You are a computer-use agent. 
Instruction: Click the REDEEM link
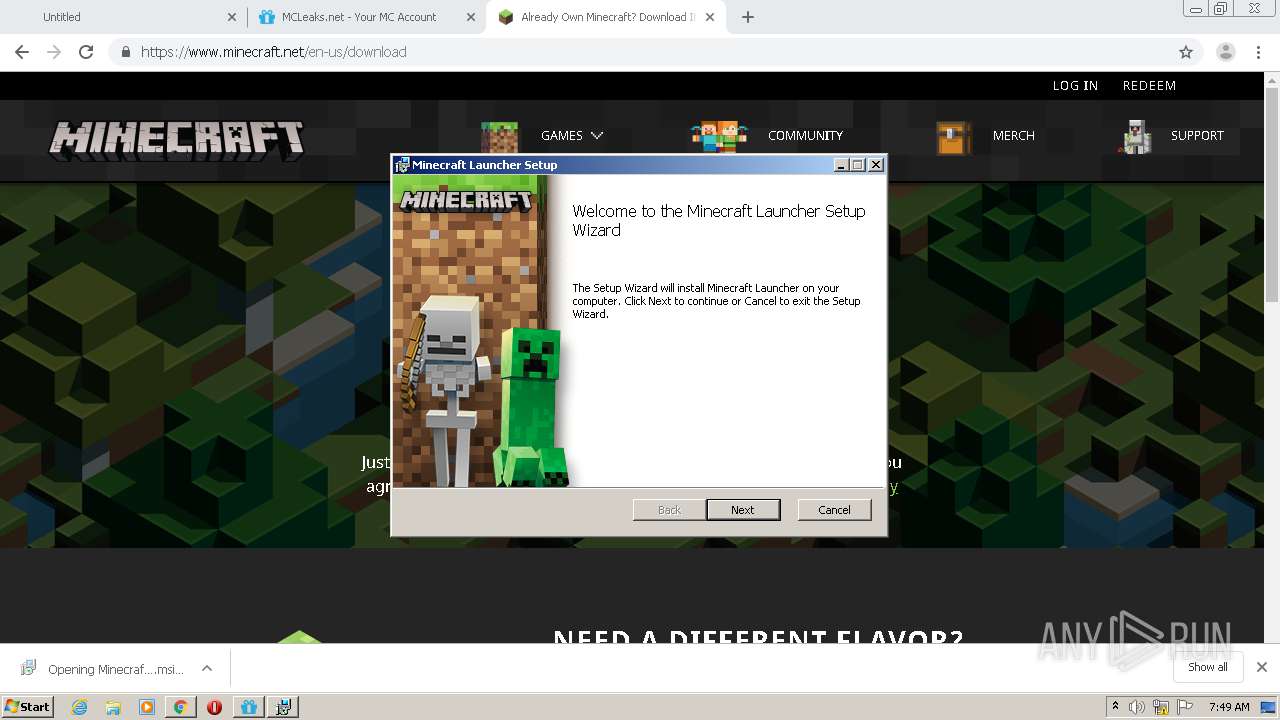click(x=1149, y=86)
